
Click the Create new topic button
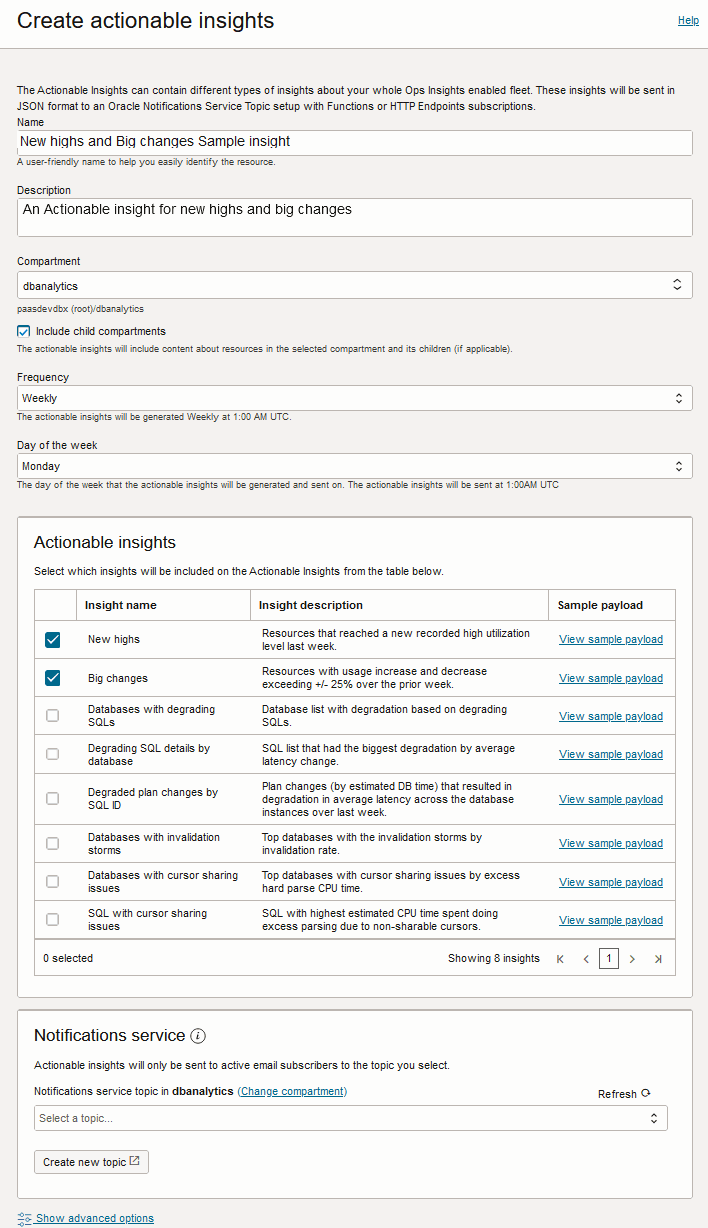pyautogui.click(x=91, y=1162)
